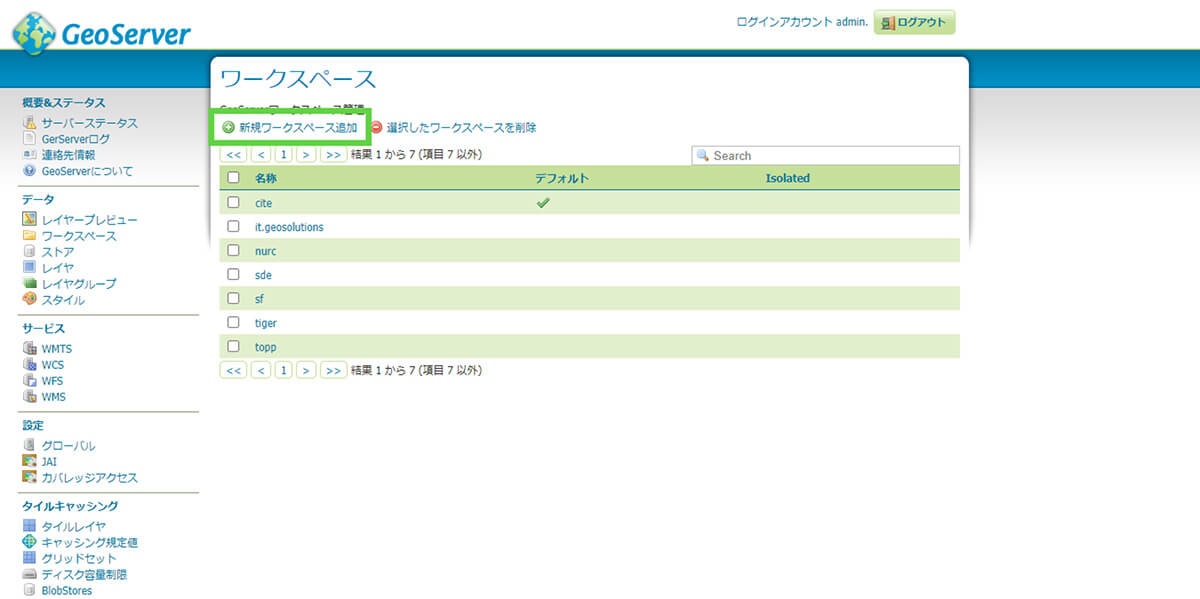Image resolution: width=1200 pixels, height=599 pixels.
Task: Open the ワークスペース sidebar menu item
Action: tap(79, 236)
